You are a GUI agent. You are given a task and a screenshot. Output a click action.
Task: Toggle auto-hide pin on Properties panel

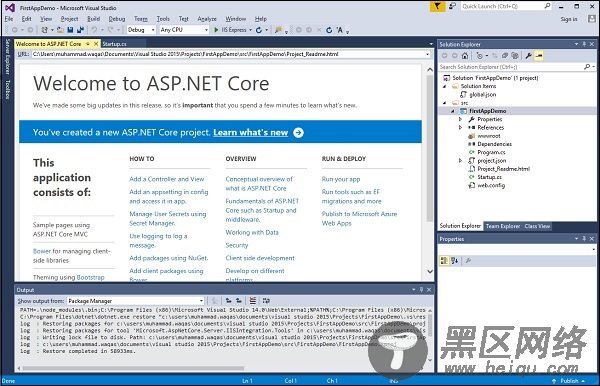tap(584, 239)
